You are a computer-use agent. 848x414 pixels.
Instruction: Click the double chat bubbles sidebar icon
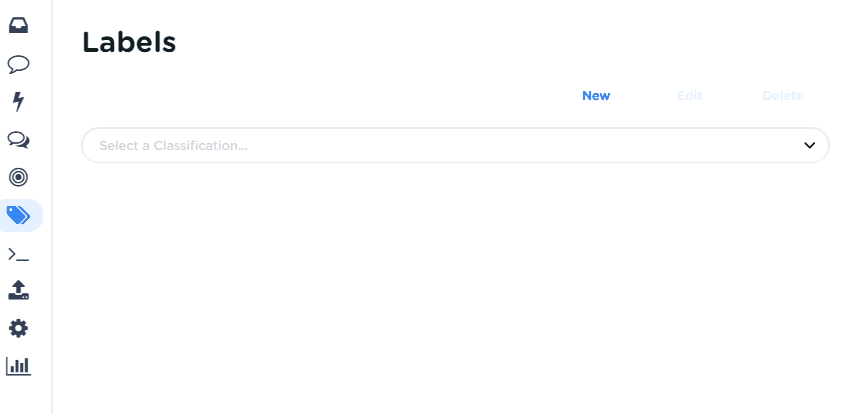tap(18, 139)
